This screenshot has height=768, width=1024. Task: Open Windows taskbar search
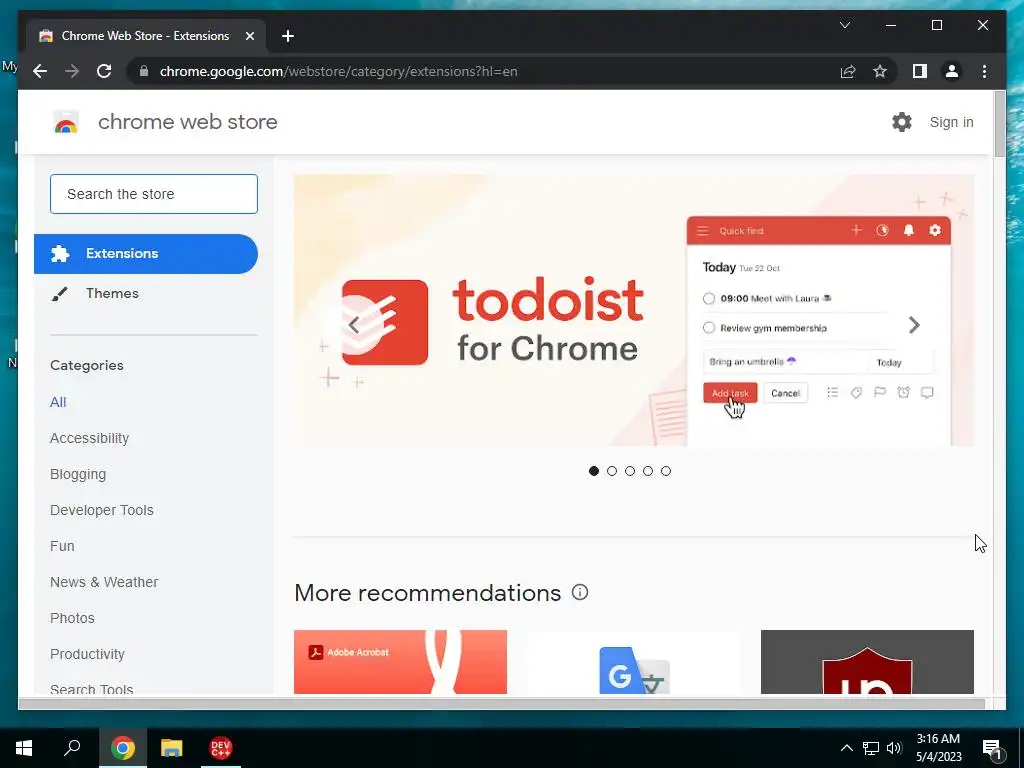(x=72, y=747)
